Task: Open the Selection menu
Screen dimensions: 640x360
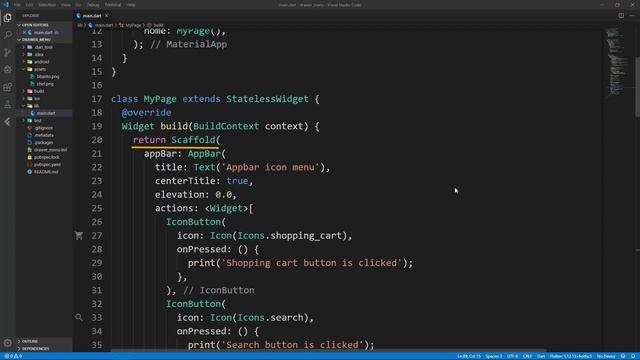Action: click(47, 5)
